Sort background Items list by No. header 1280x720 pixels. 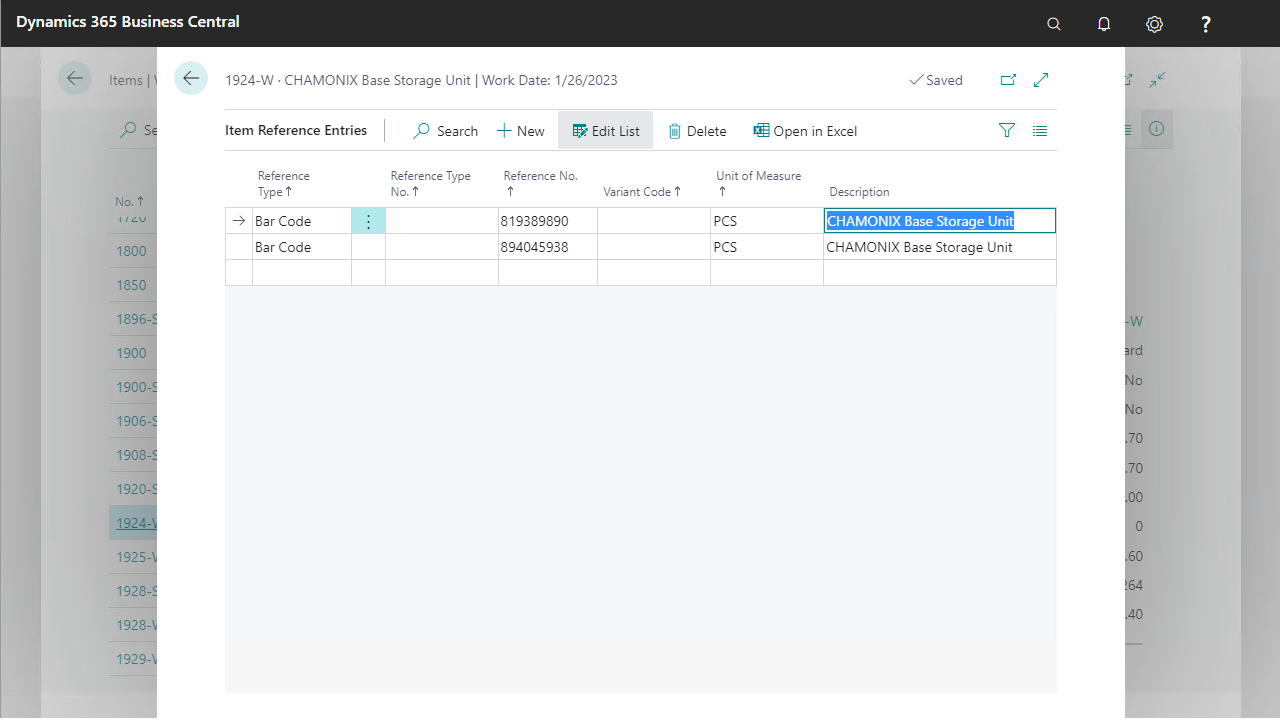pyautogui.click(x=129, y=201)
